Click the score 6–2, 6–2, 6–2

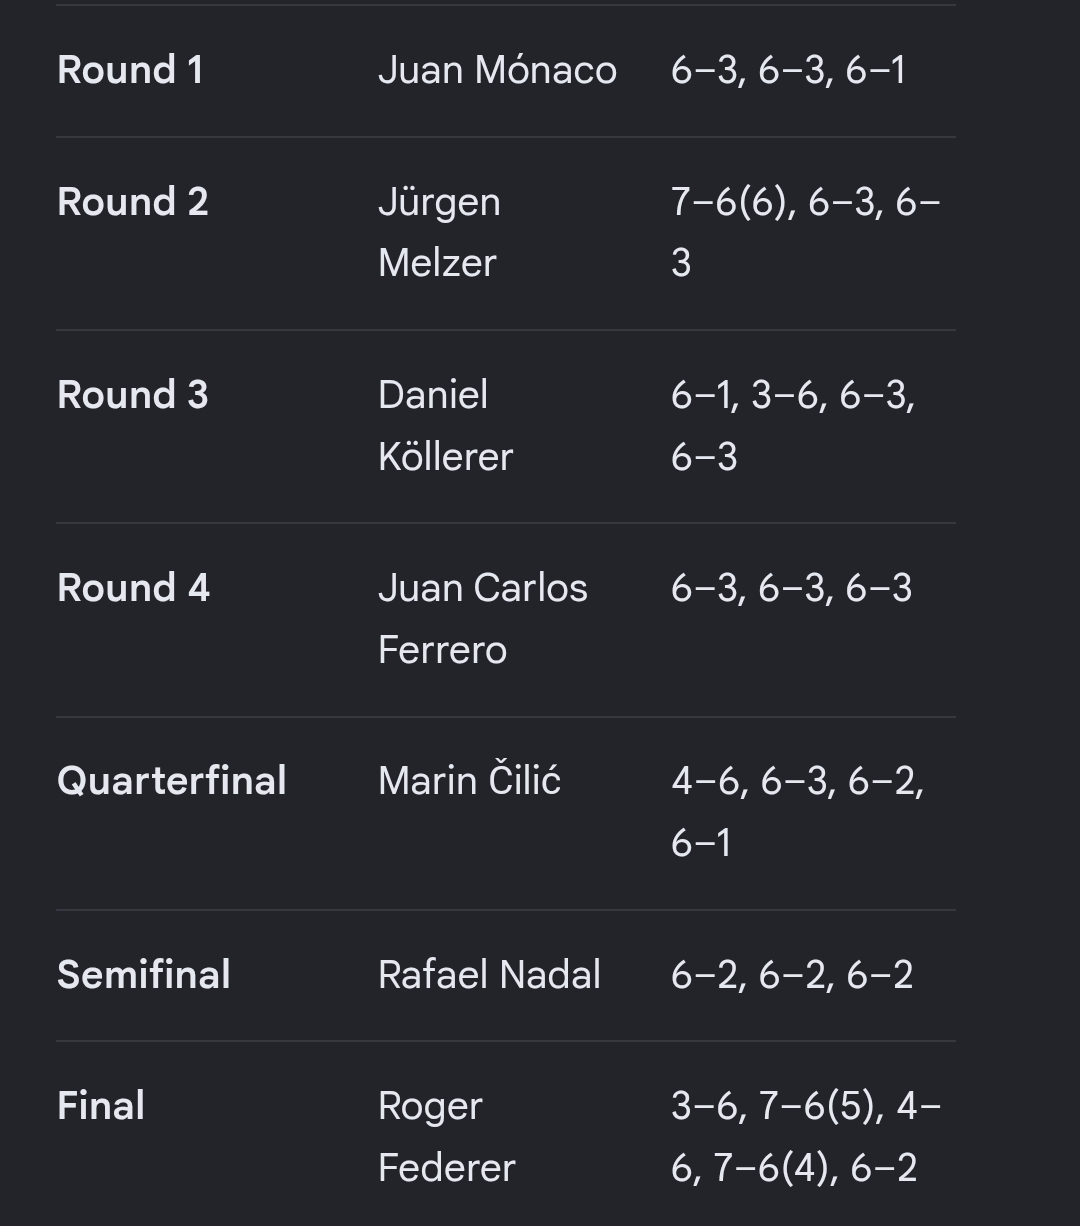pos(792,975)
